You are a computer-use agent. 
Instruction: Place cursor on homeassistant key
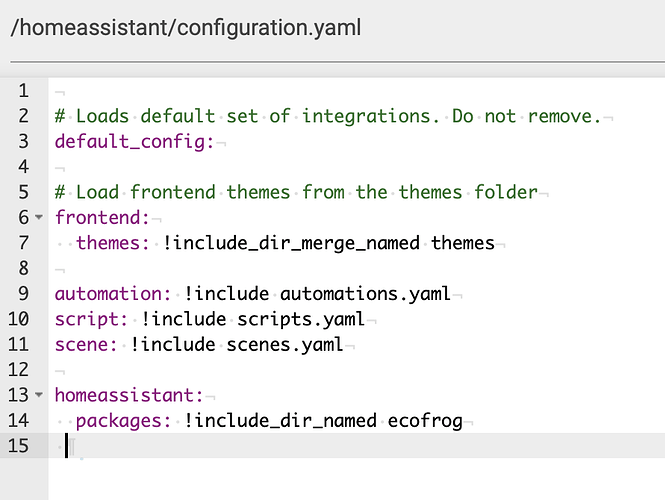click(x=129, y=395)
